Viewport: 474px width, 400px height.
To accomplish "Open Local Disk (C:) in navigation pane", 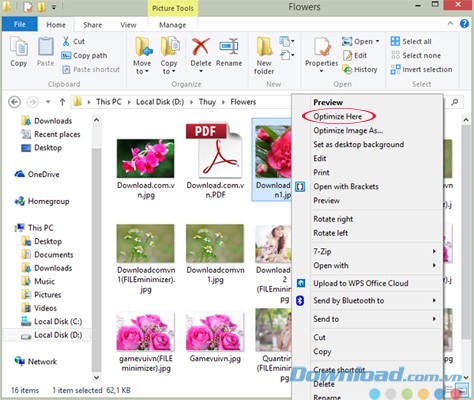I will click(x=51, y=321).
